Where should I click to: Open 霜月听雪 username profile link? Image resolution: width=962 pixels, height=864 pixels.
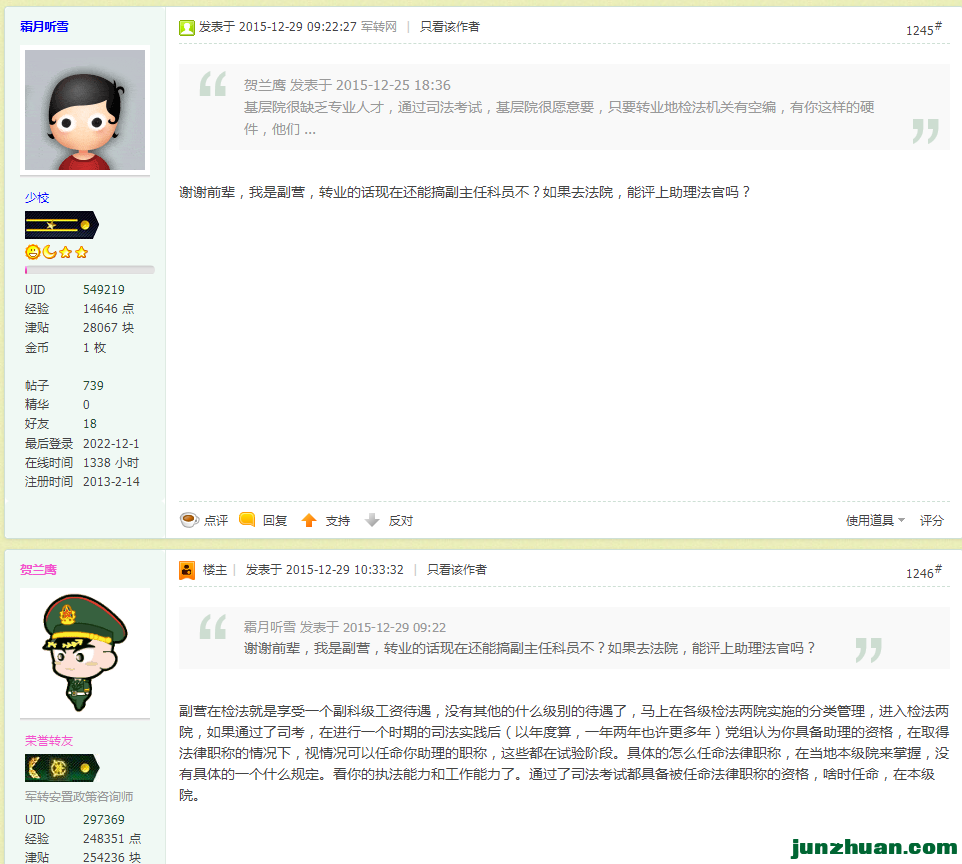click(x=45, y=27)
